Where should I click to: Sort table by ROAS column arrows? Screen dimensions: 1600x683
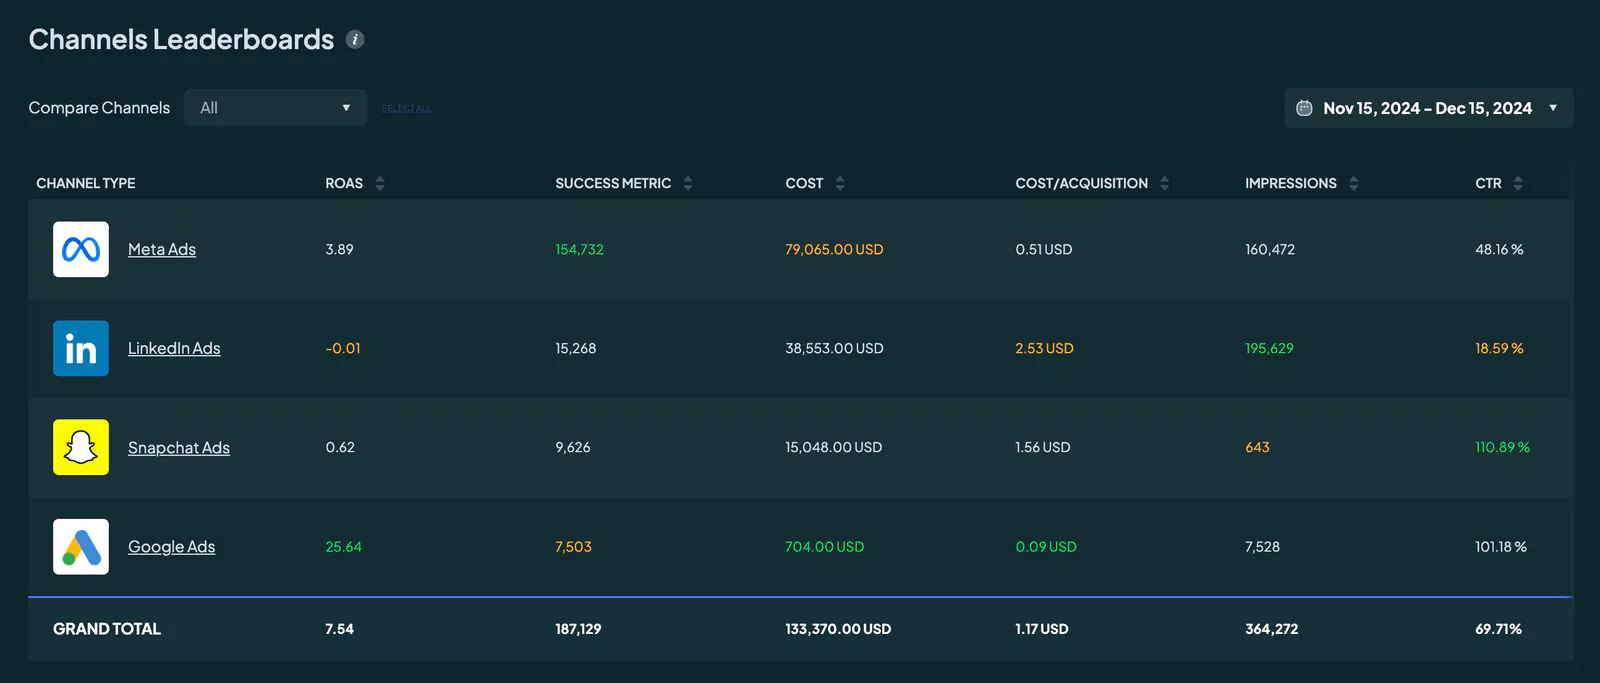[380, 183]
